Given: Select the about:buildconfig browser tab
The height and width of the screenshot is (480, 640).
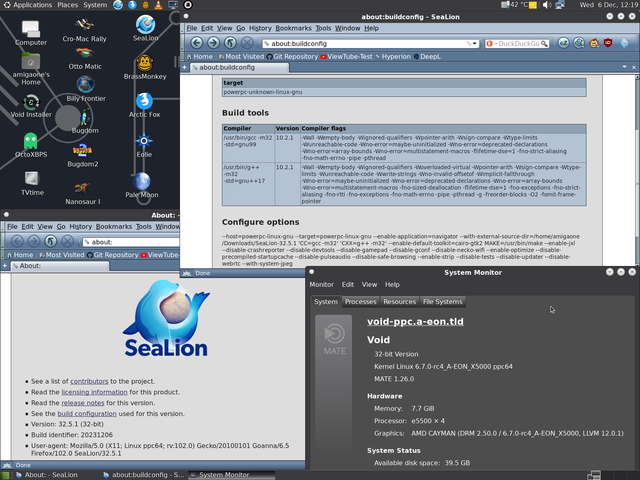Looking at the screenshot, I should pyautogui.click(x=240, y=67).
